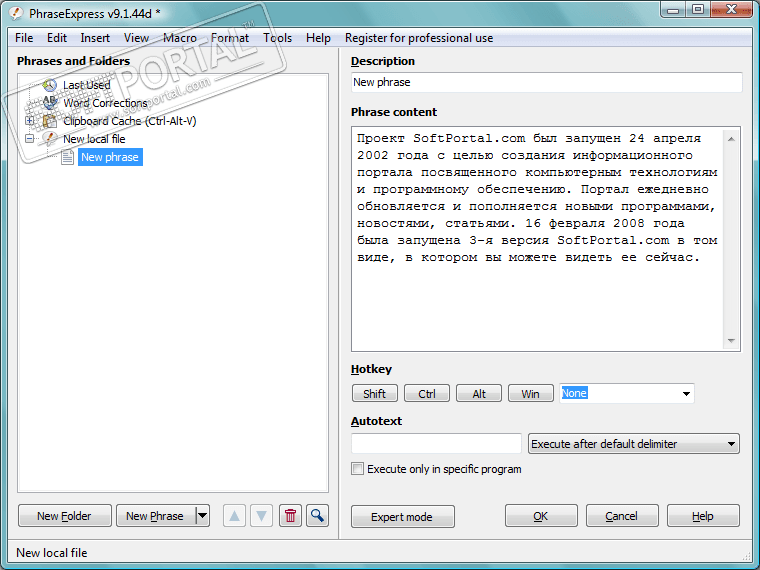Toggle the Ctrl hotkey modifier
The image size is (760, 570).
pos(427,394)
